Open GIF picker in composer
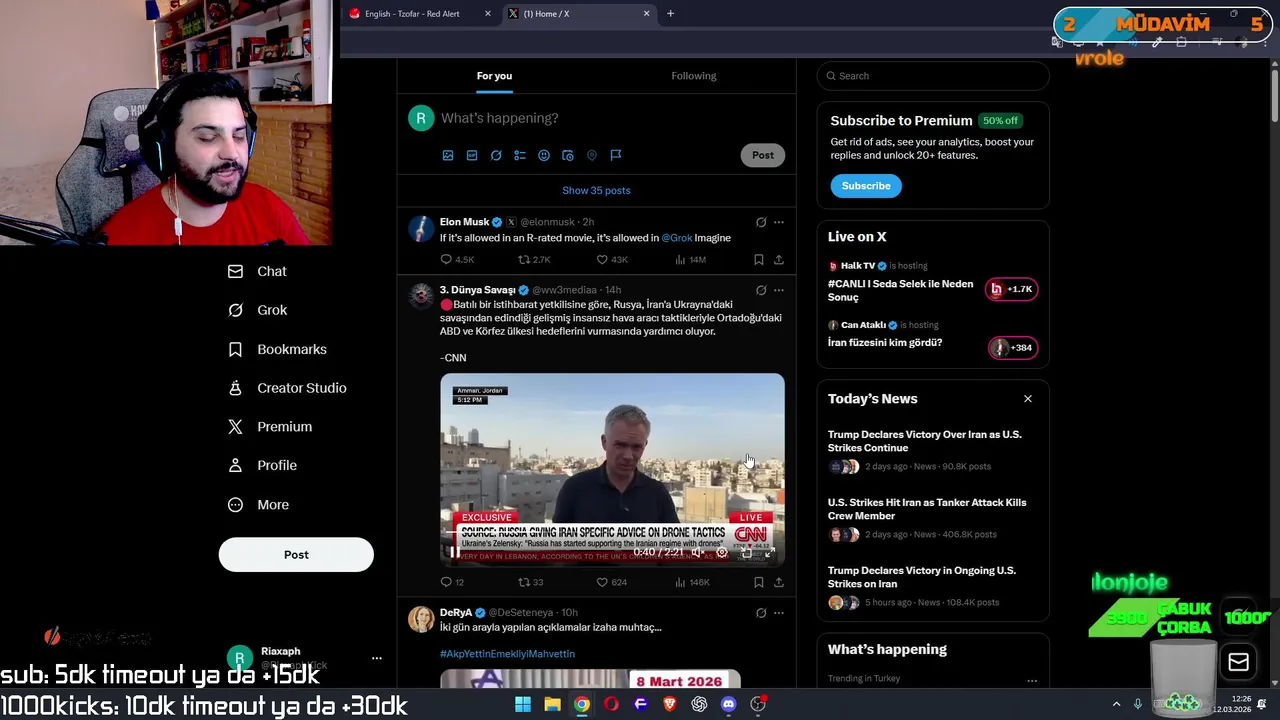Image resolution: width=1280 pixels, height=720 pixels. pos(472,155)
